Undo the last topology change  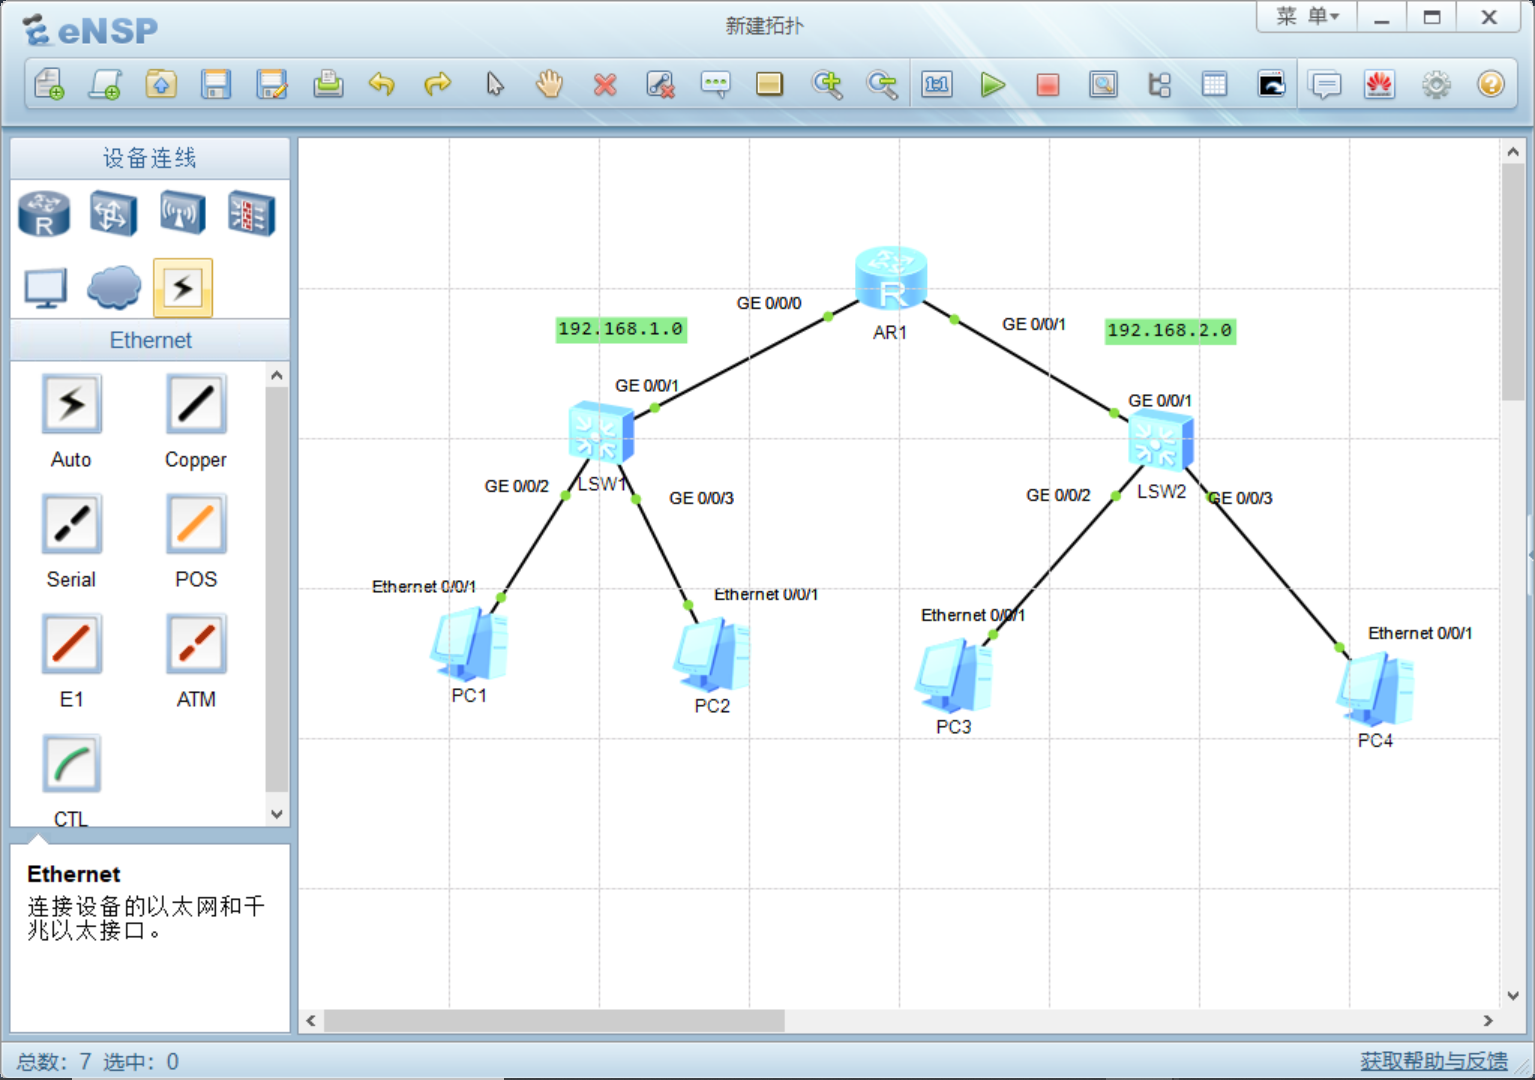pyautogui.click(x=381, y=85)
